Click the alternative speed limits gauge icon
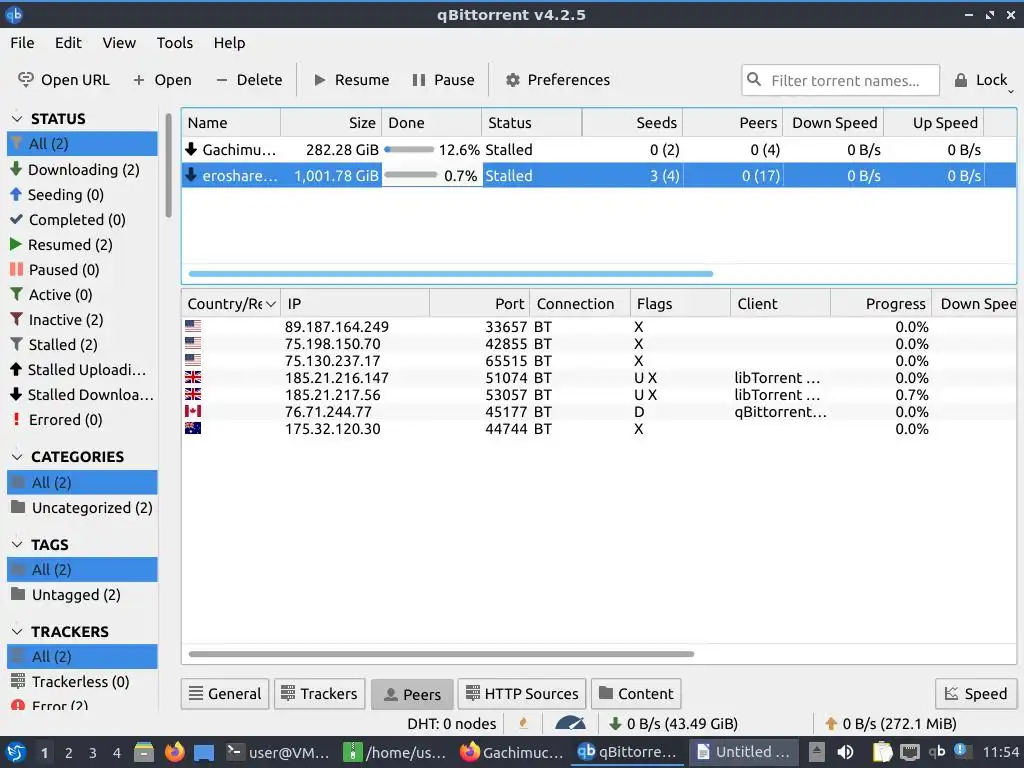 coord(570,722)
